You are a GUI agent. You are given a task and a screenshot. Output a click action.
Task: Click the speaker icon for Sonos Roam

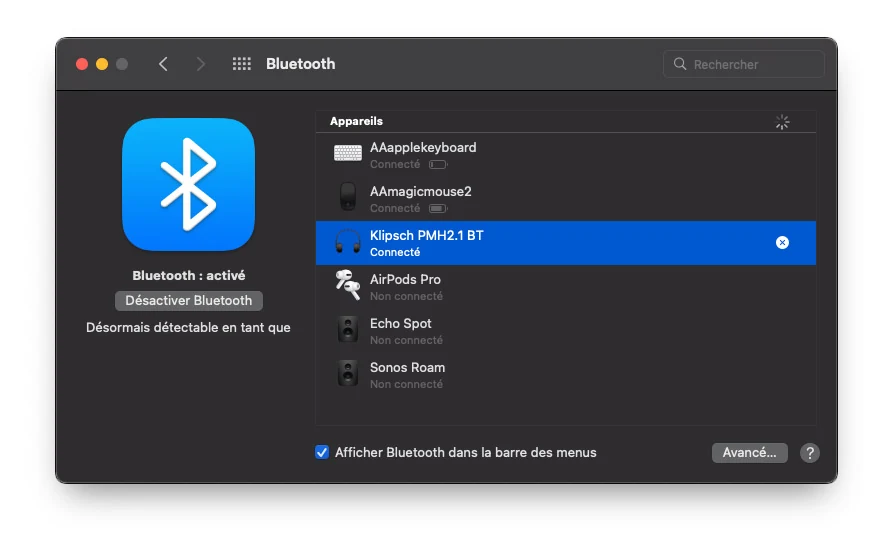coord(347,373)
